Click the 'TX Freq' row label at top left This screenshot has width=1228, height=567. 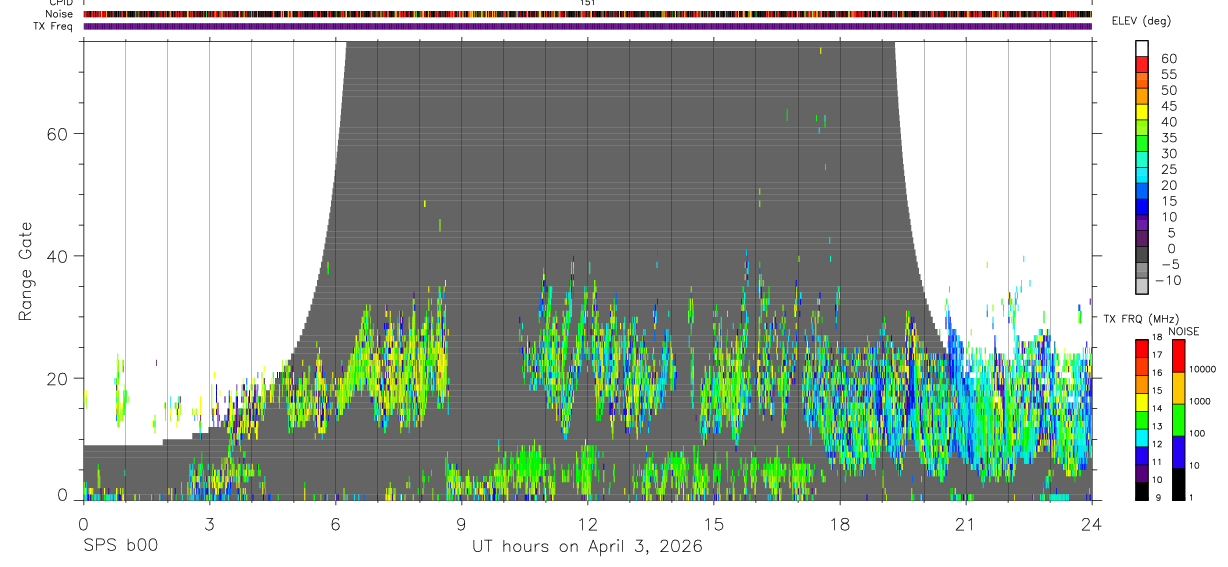coord(54,26)
